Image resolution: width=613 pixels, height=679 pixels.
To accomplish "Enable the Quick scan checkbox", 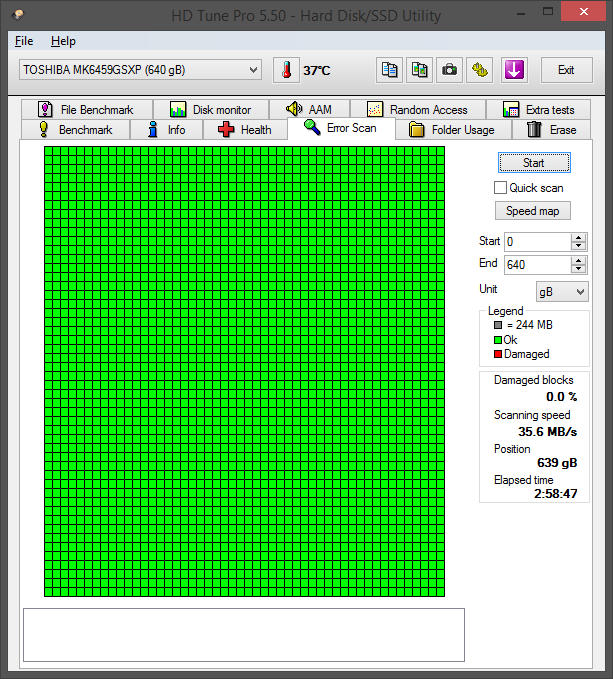I will pos(500,188).
